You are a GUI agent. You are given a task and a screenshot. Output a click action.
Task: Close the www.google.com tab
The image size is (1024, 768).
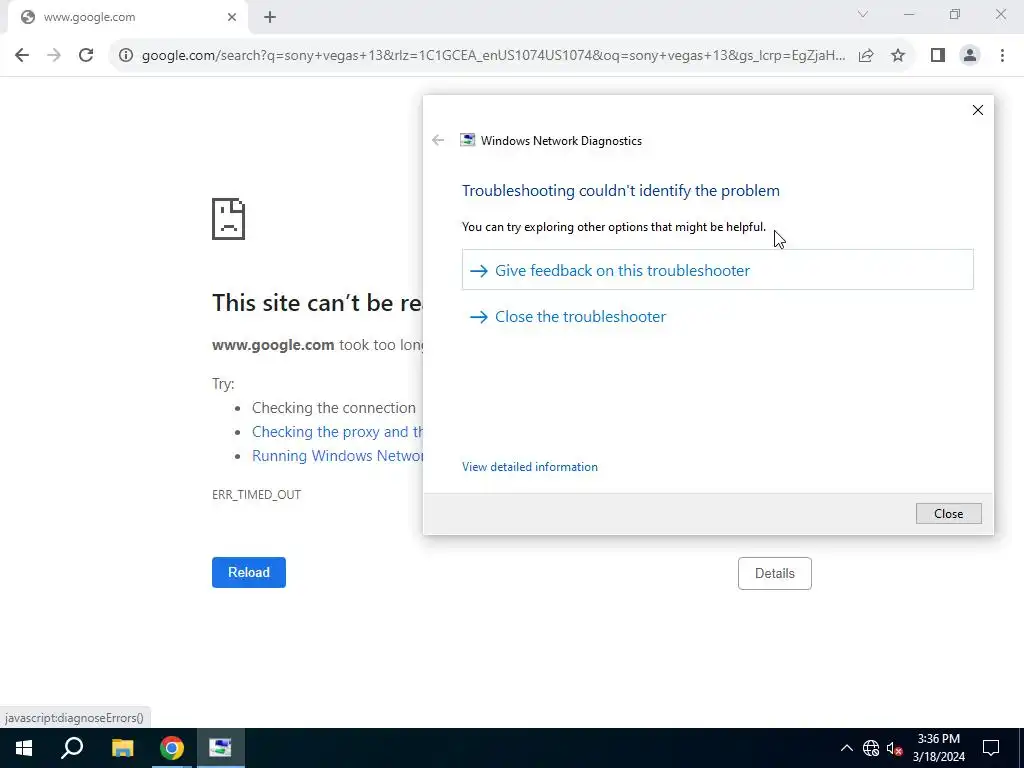(232, 18)
